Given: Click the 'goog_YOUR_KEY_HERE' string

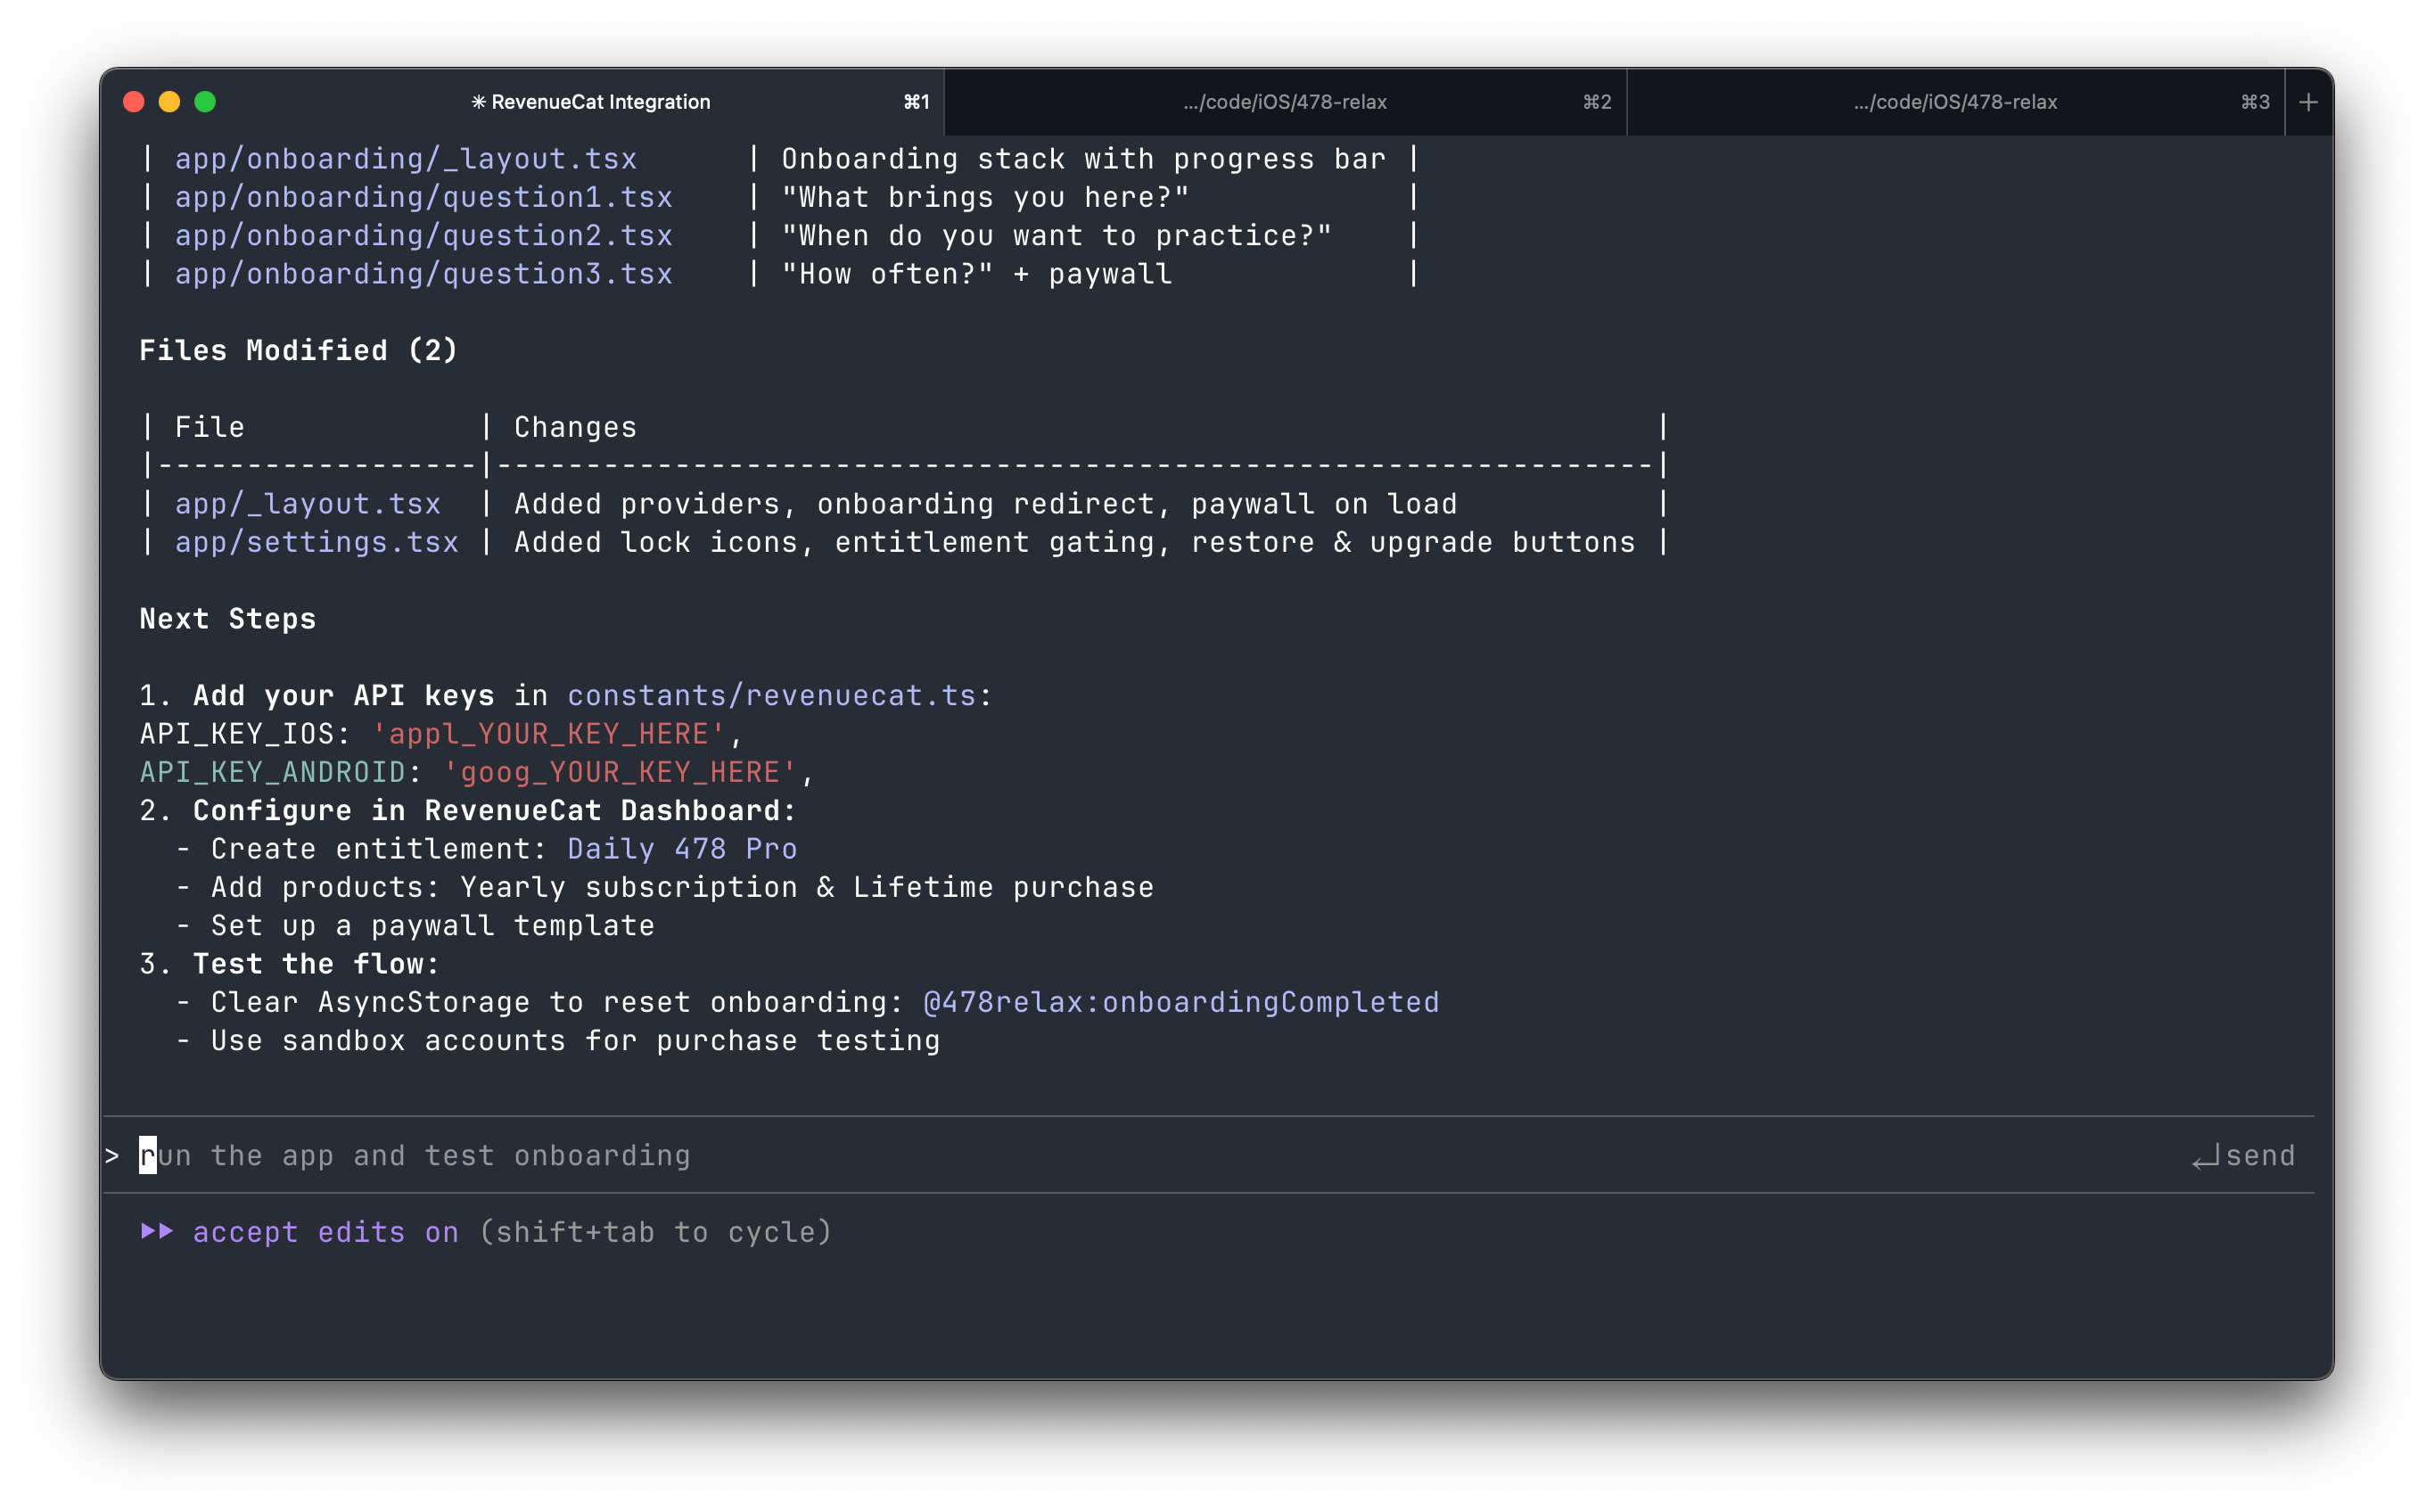Looking at the screenshot, I should (x=619, y=772).
